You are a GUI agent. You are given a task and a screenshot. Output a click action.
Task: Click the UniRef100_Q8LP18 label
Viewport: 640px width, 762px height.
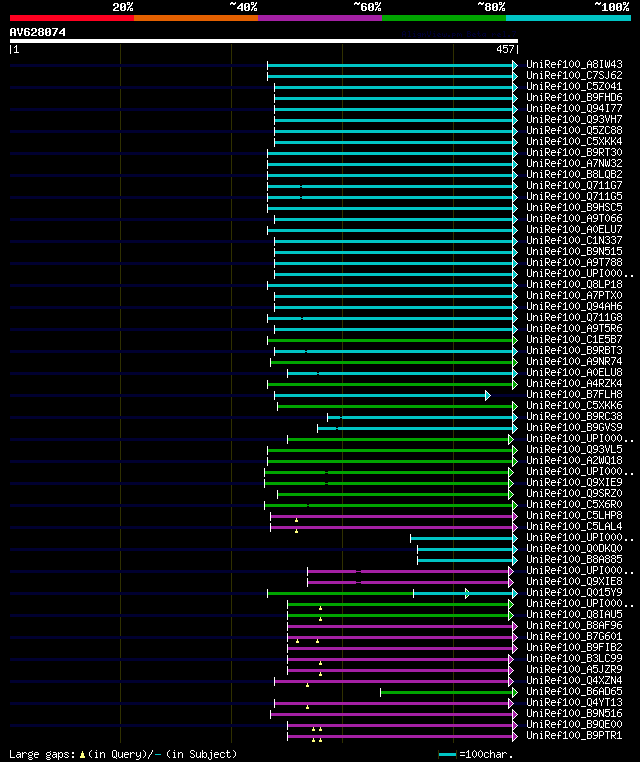click(574, 284)
